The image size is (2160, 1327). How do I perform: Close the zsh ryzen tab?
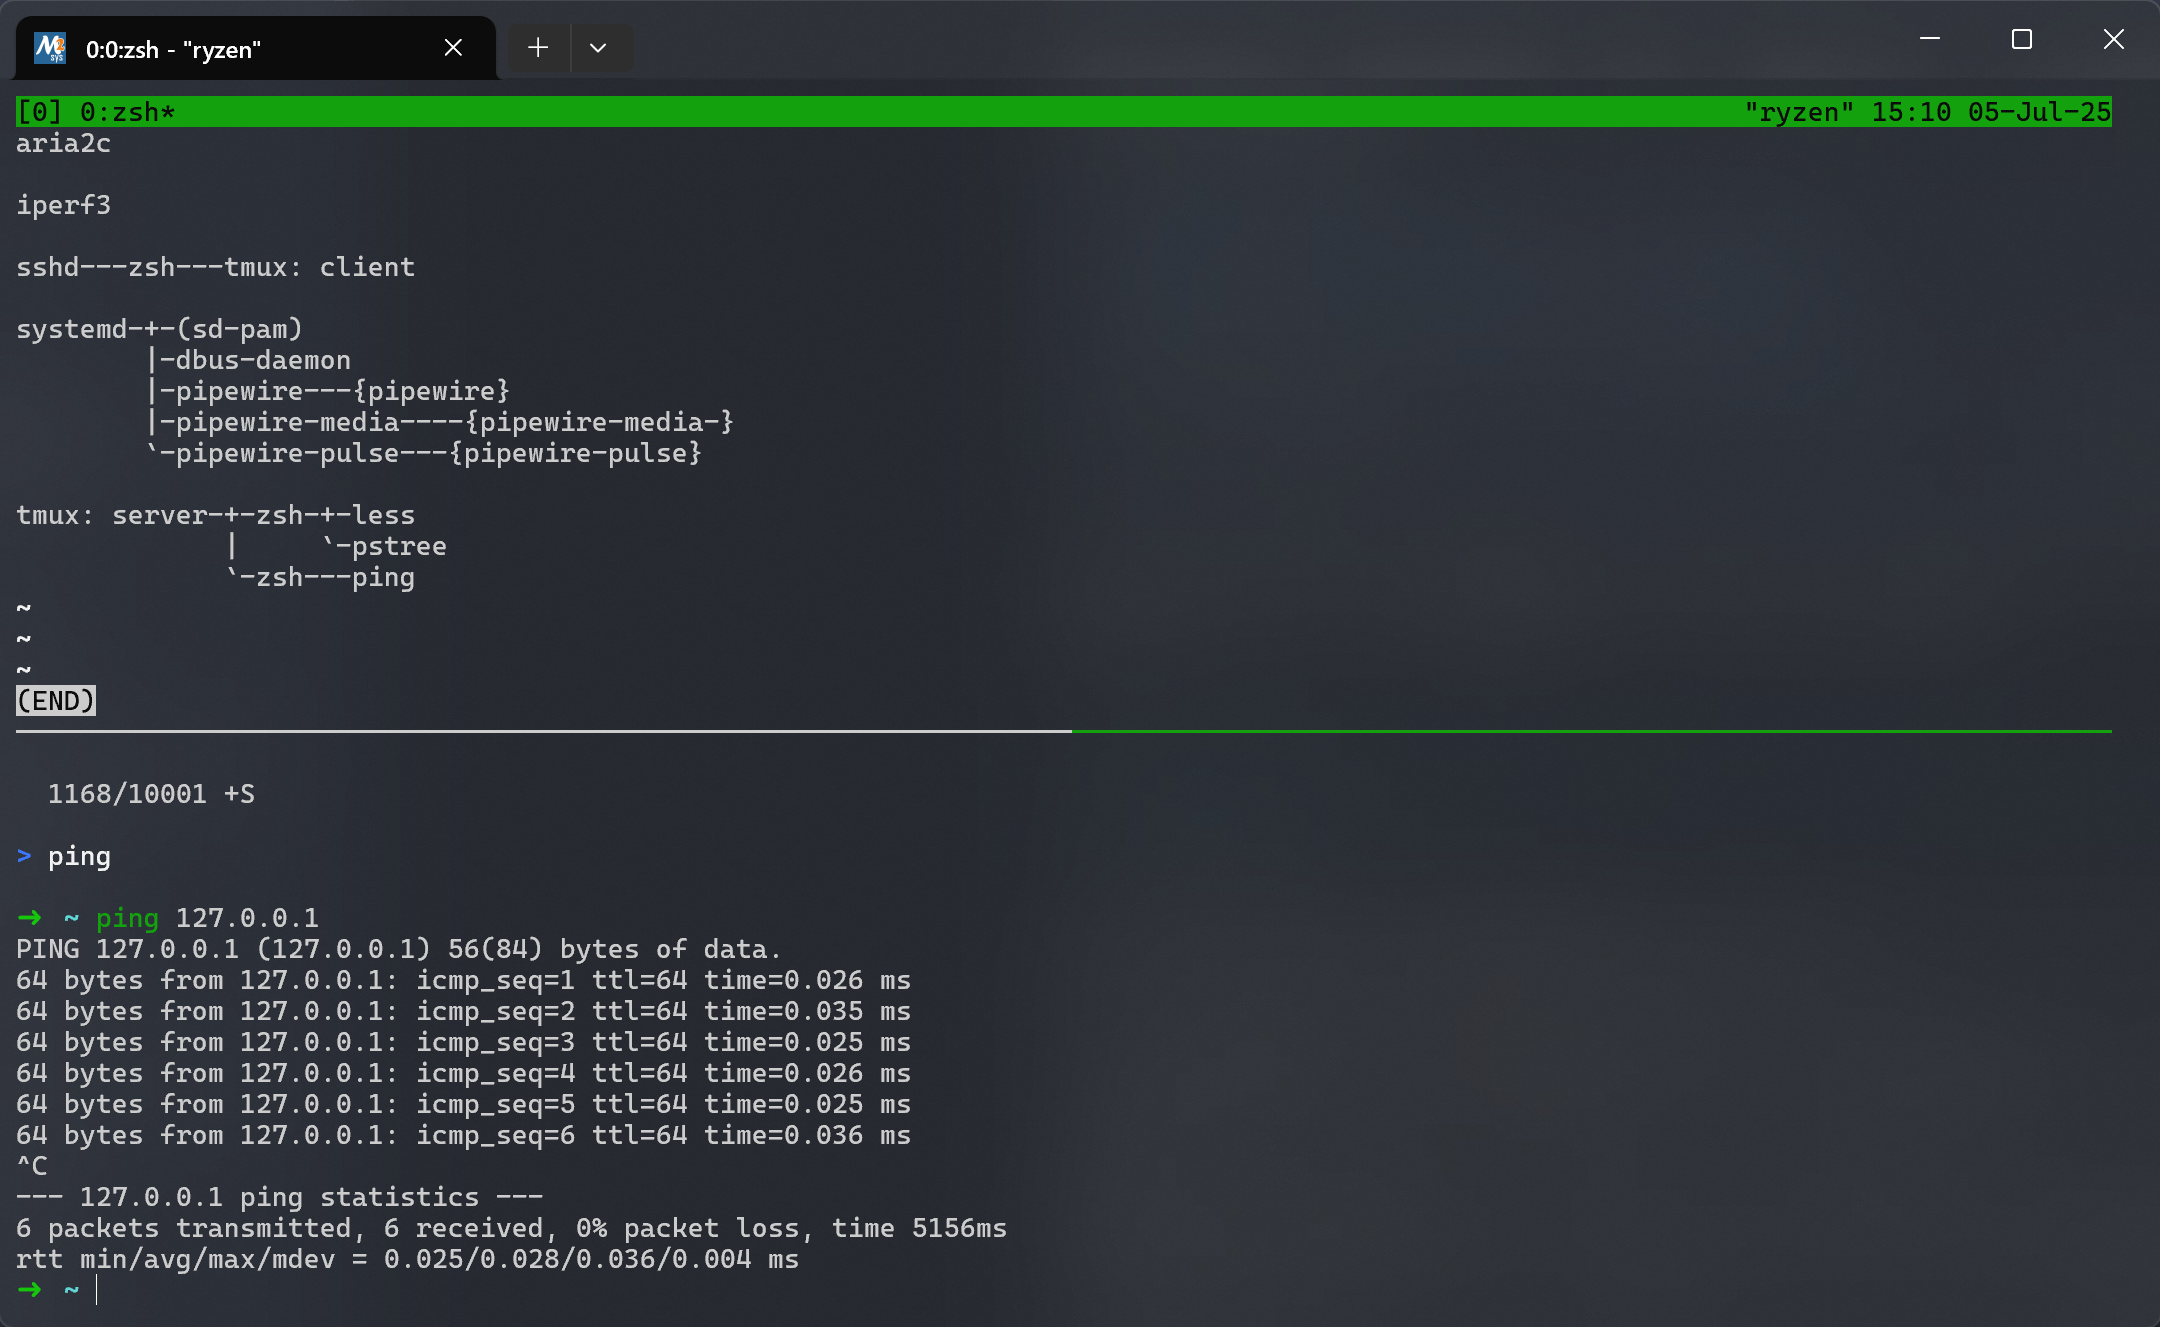(453, 48)
